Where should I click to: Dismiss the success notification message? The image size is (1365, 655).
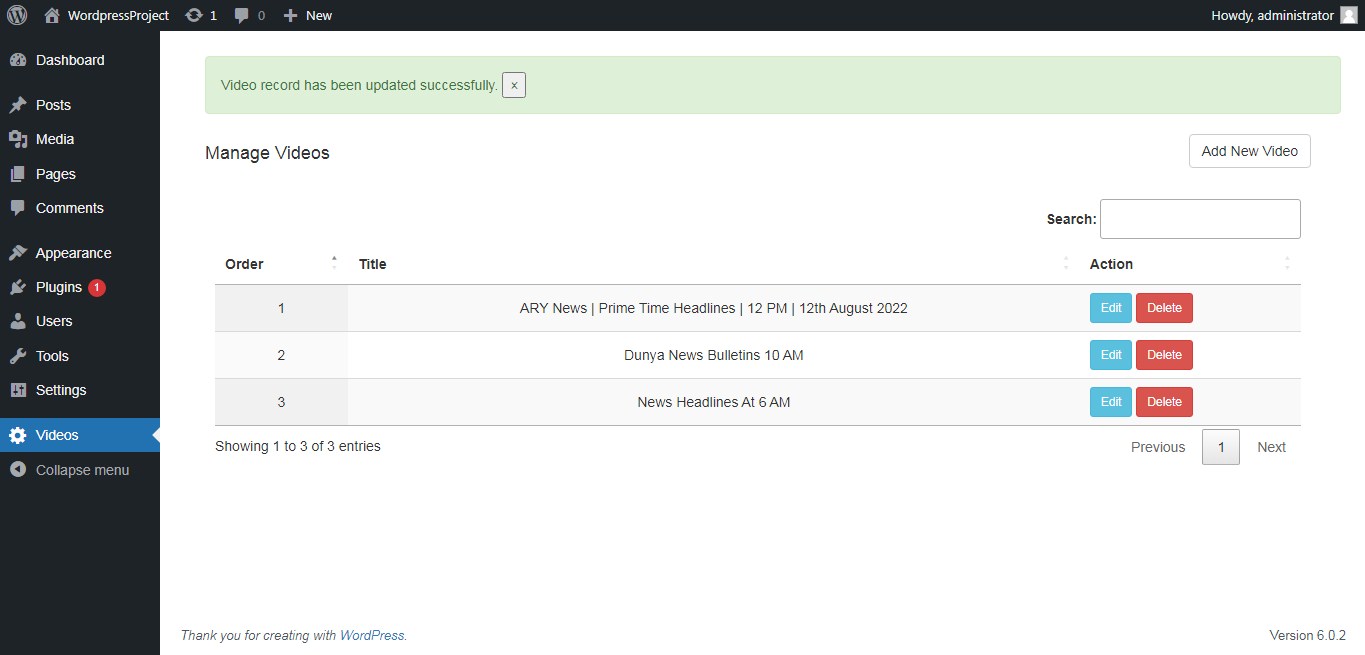[x=514, y=85]
